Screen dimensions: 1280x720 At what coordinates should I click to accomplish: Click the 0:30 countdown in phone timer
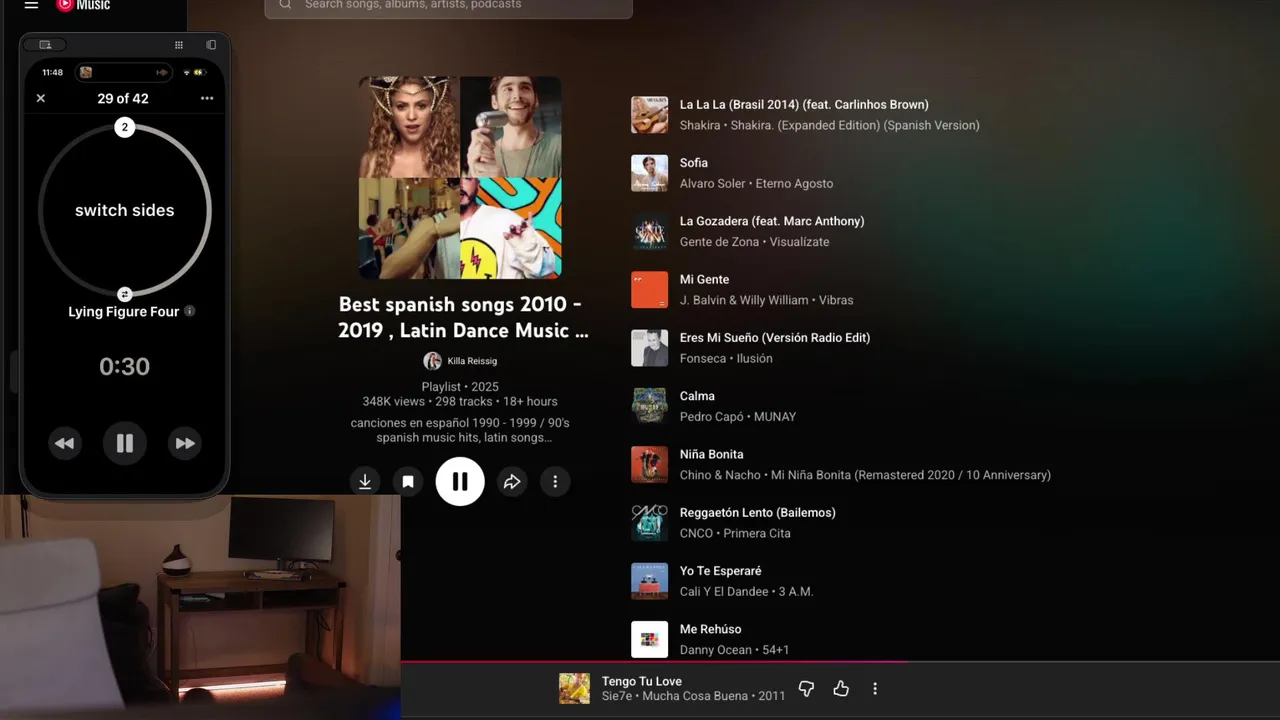point(124,367)
